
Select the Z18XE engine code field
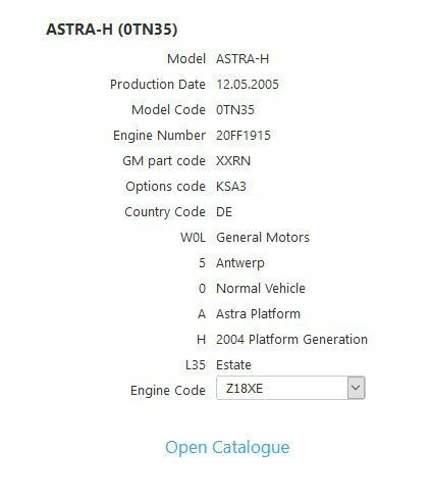click(291, 388)
